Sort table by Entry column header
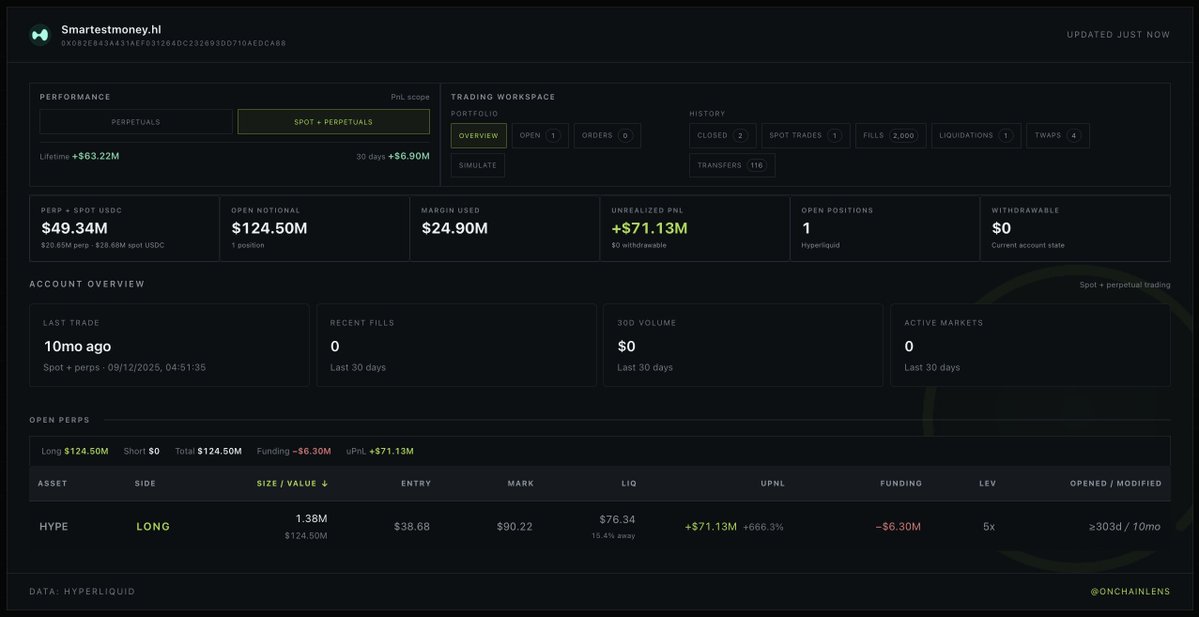Image resolution: width=1199 pixels, height=617 pixels. 416,483
